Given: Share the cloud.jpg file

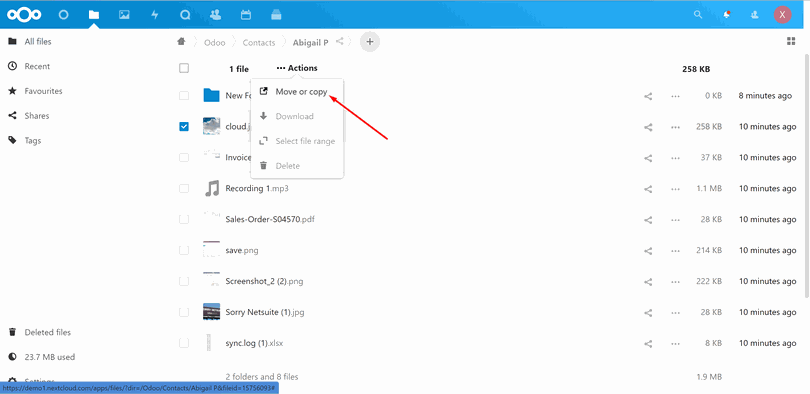Looking at the screenshot, I should pyautogui.click(x=648, y=127).
